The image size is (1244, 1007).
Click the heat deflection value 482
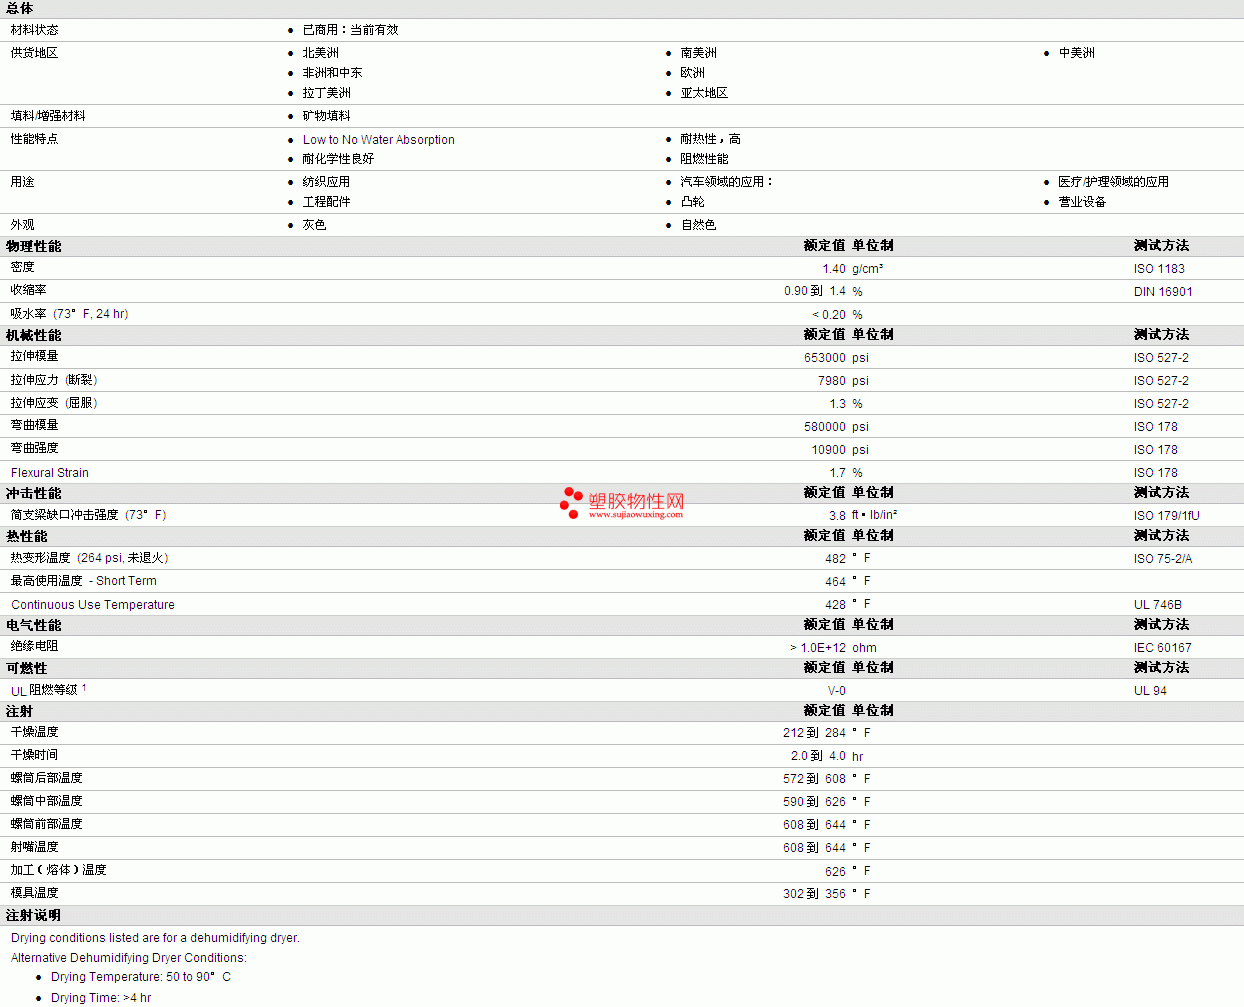pyautogui.click(x=835, y=559)
